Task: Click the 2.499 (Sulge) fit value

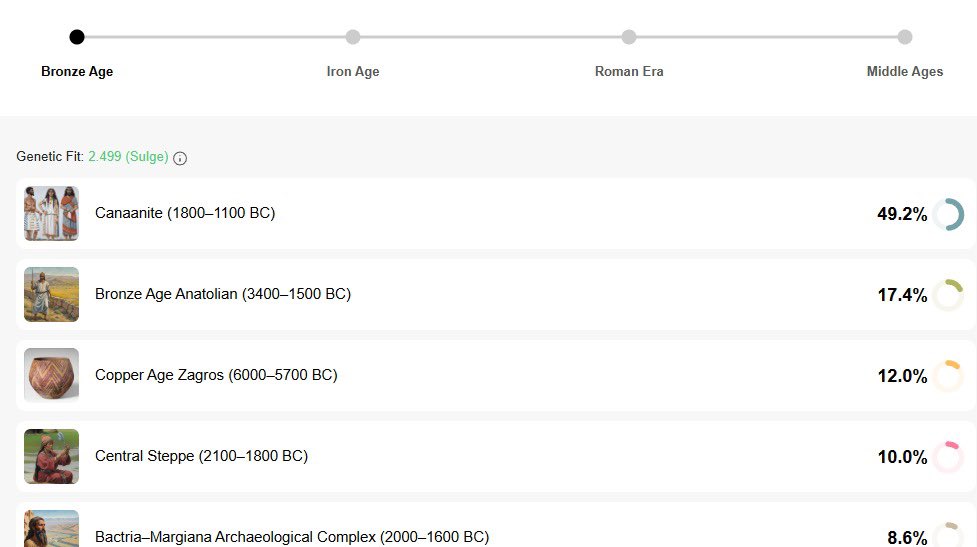Action: (x=128, y=156)
